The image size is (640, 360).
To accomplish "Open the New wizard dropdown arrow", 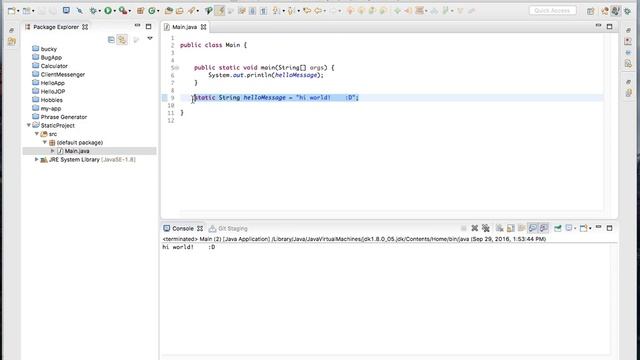I will point(18,11).
